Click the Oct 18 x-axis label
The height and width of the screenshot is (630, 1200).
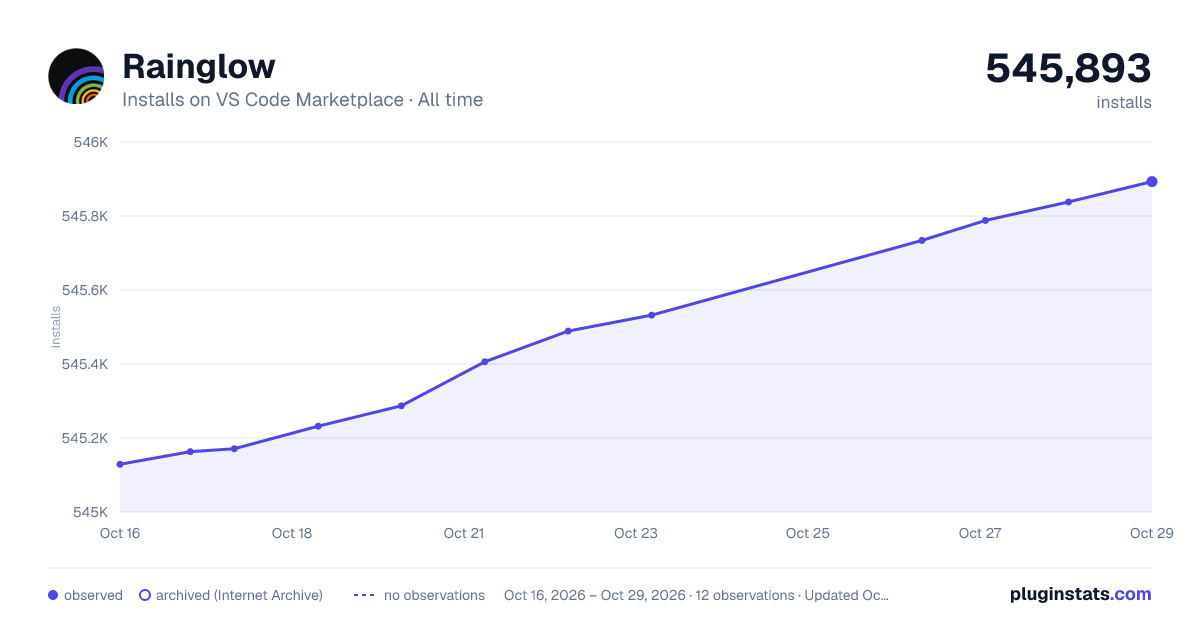pyautogui.click(x=292, y=533)
